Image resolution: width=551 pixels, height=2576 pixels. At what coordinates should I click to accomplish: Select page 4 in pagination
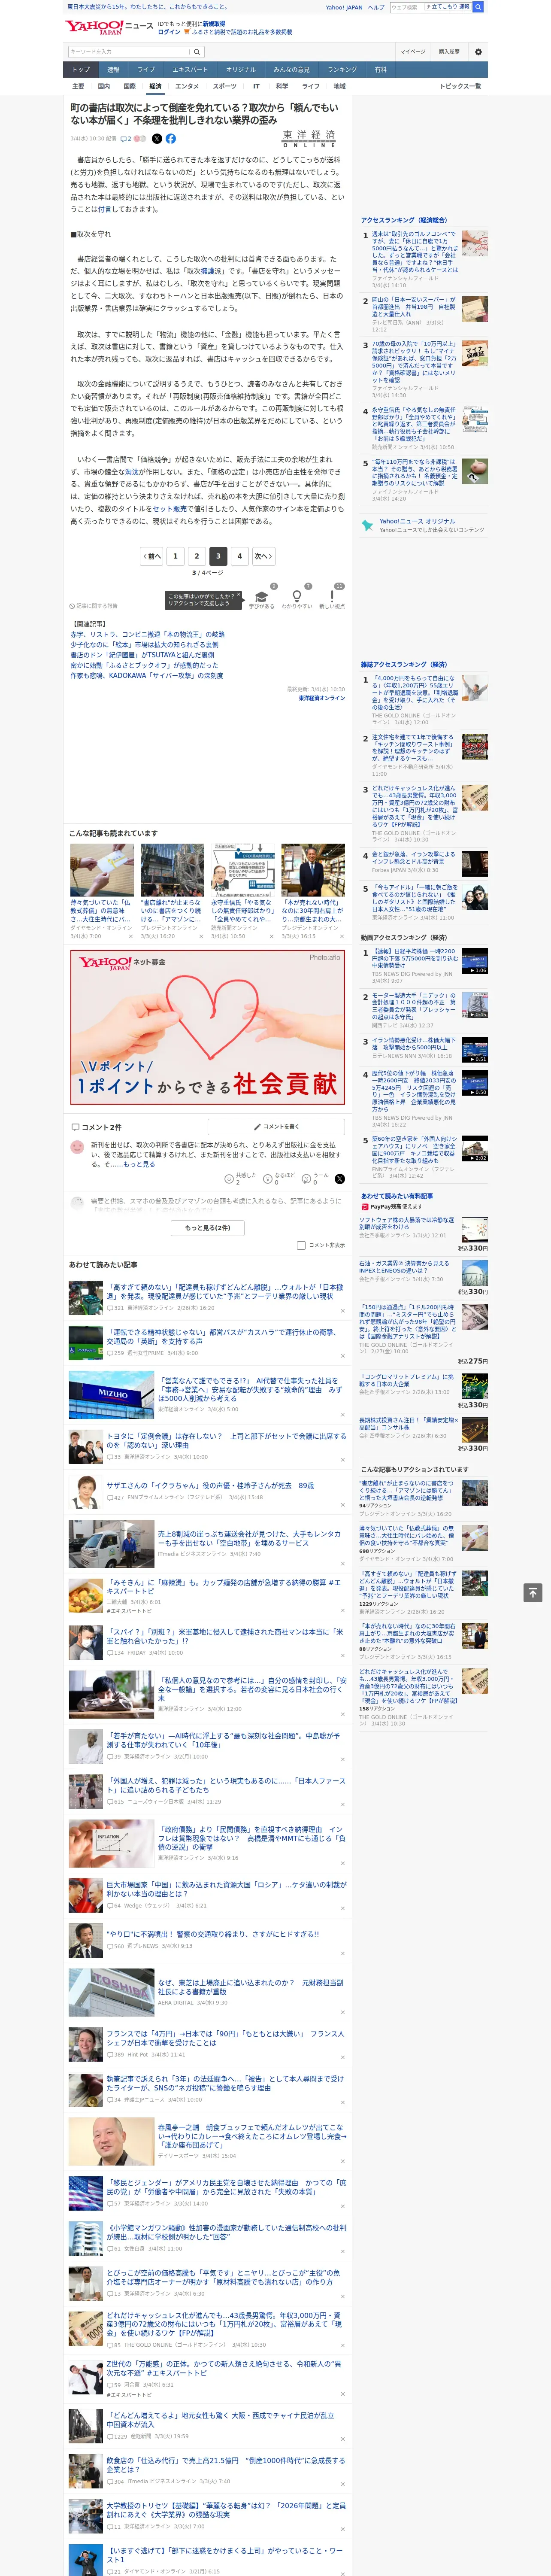(x=239, y=556)
